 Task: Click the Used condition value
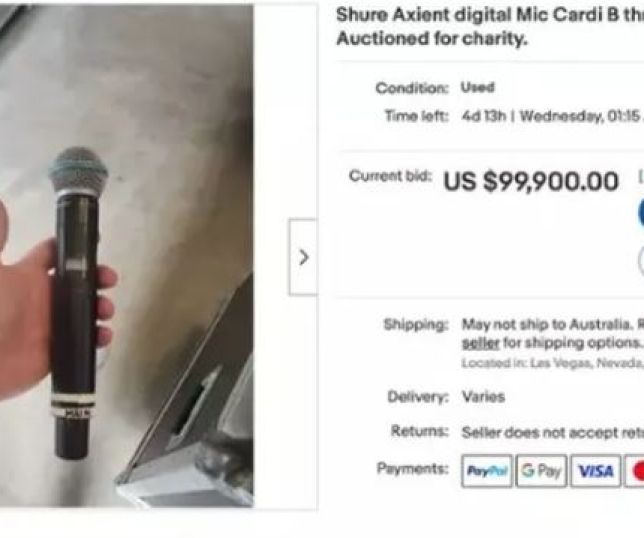pyautogui.click(x=478, y=87)
